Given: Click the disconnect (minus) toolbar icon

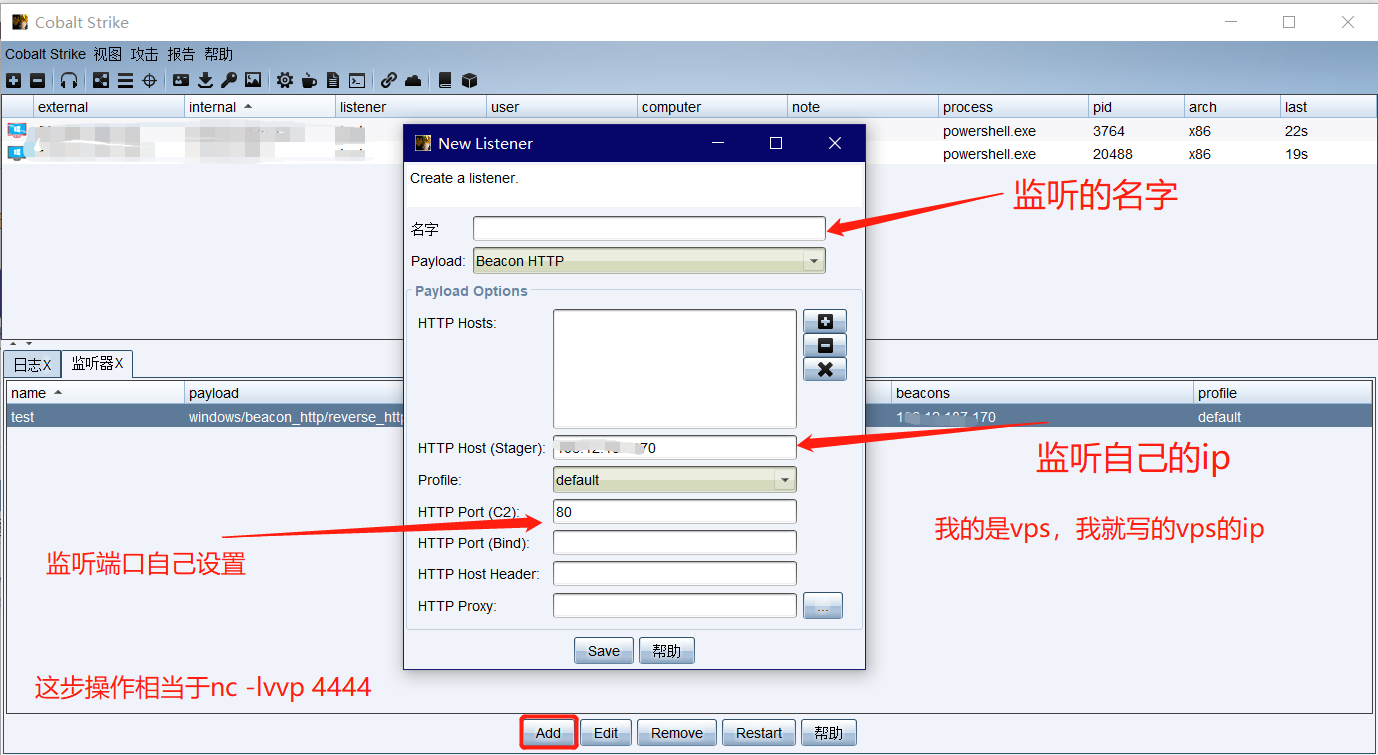Looking at the screenshot, I should click(37, 80).
